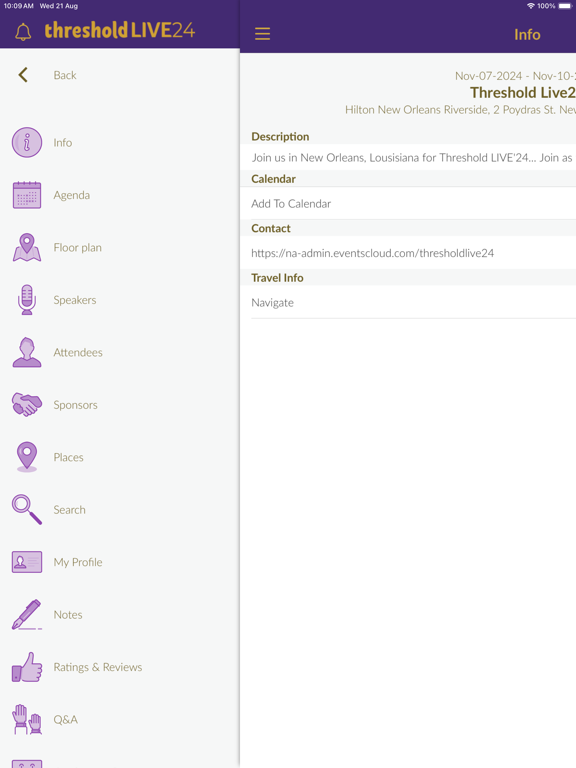Image resolution: width=576 pixels, height=768 pixels.
Task: Open Ratings & Reviews thumbs-up icon
Action: [27, 667]
